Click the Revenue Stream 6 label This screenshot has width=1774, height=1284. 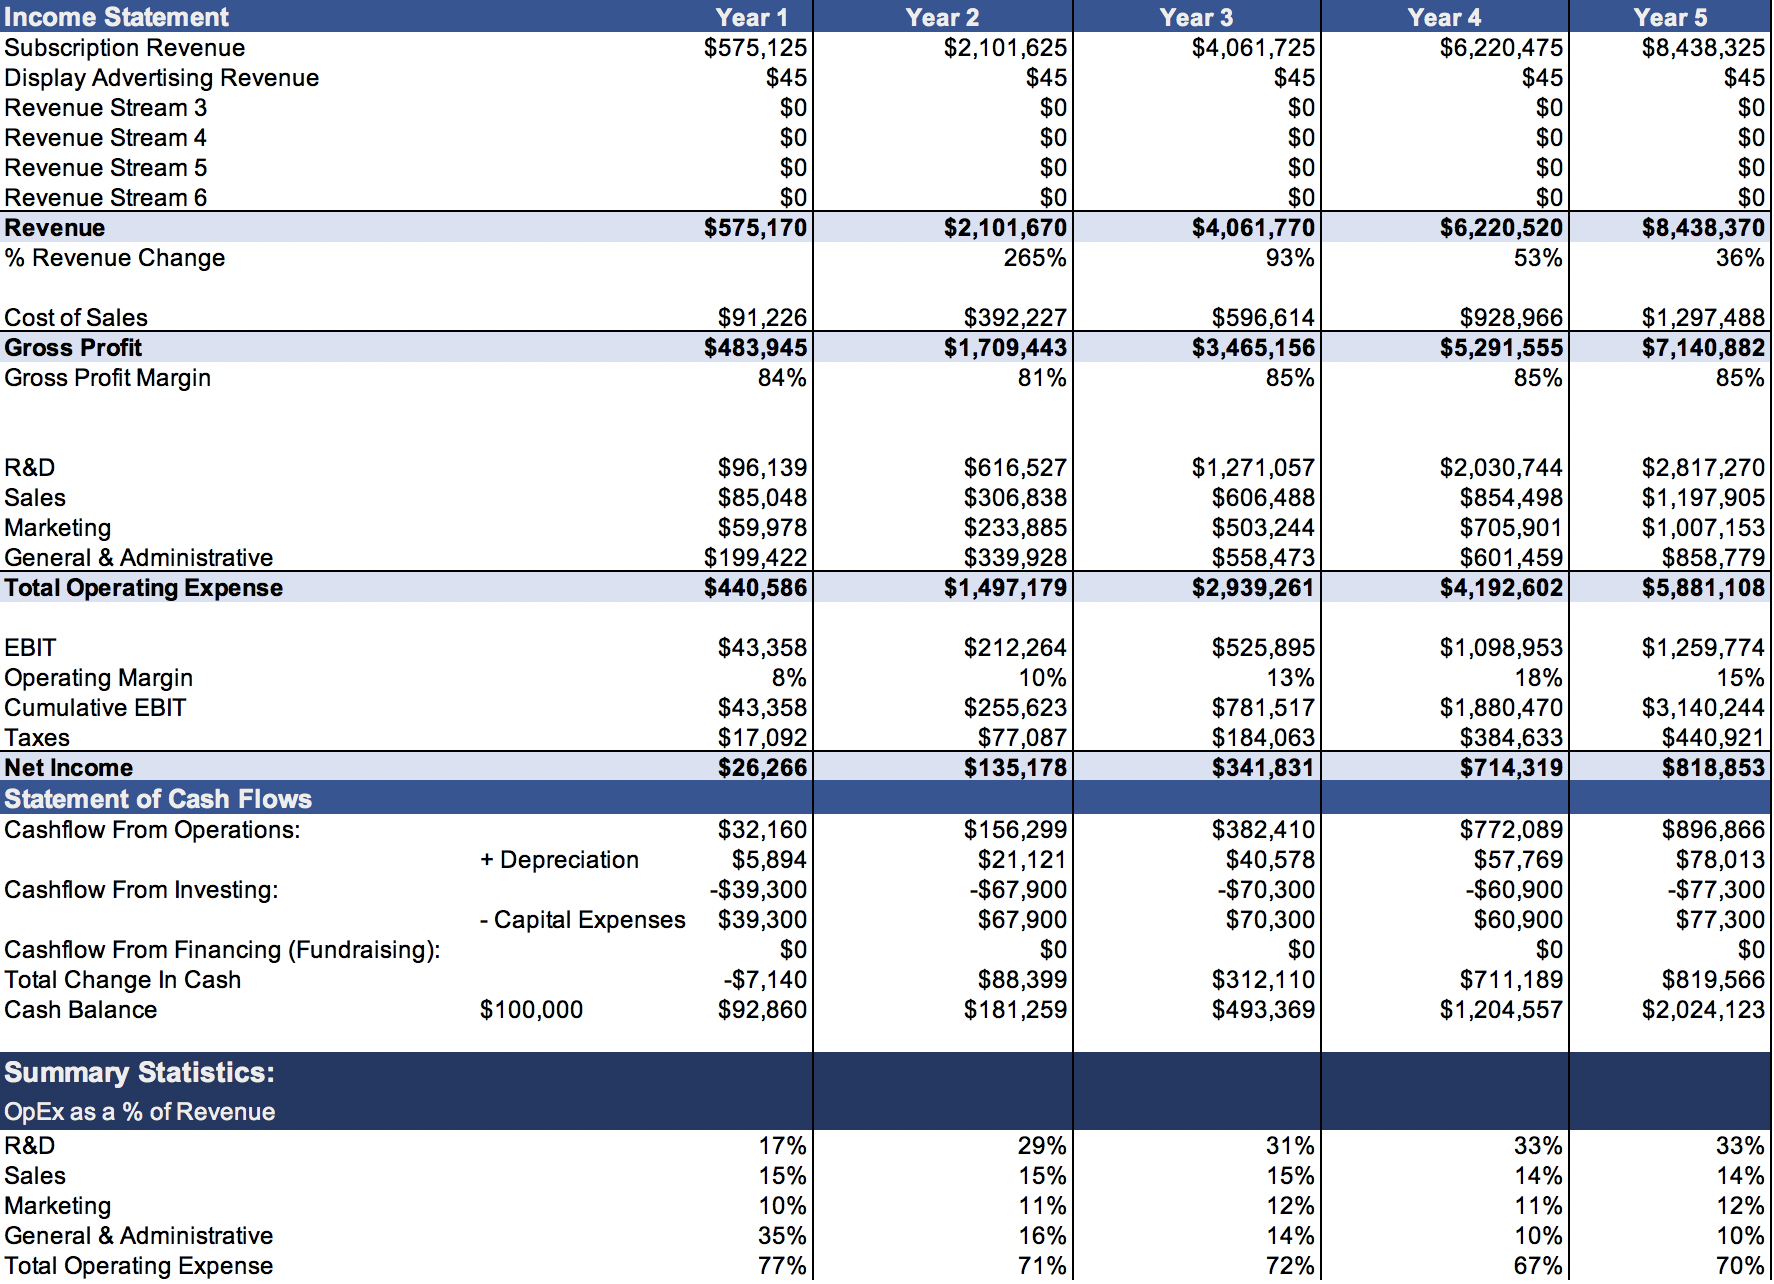(105, 198)
